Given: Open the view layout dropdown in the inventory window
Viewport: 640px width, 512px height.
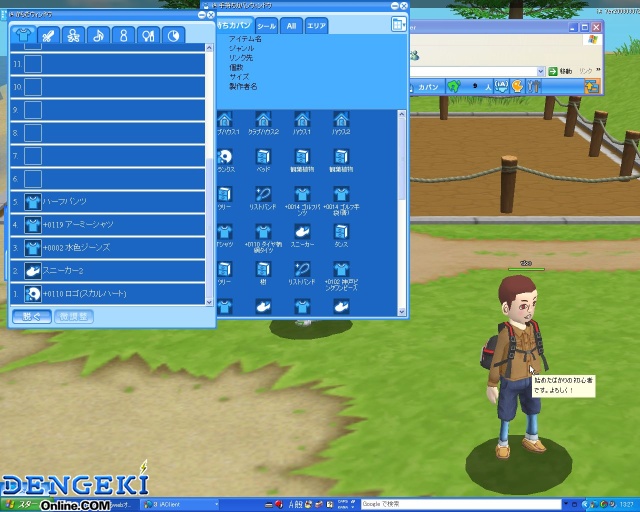Looking at the screenshot, I should (x=398, y=24).
